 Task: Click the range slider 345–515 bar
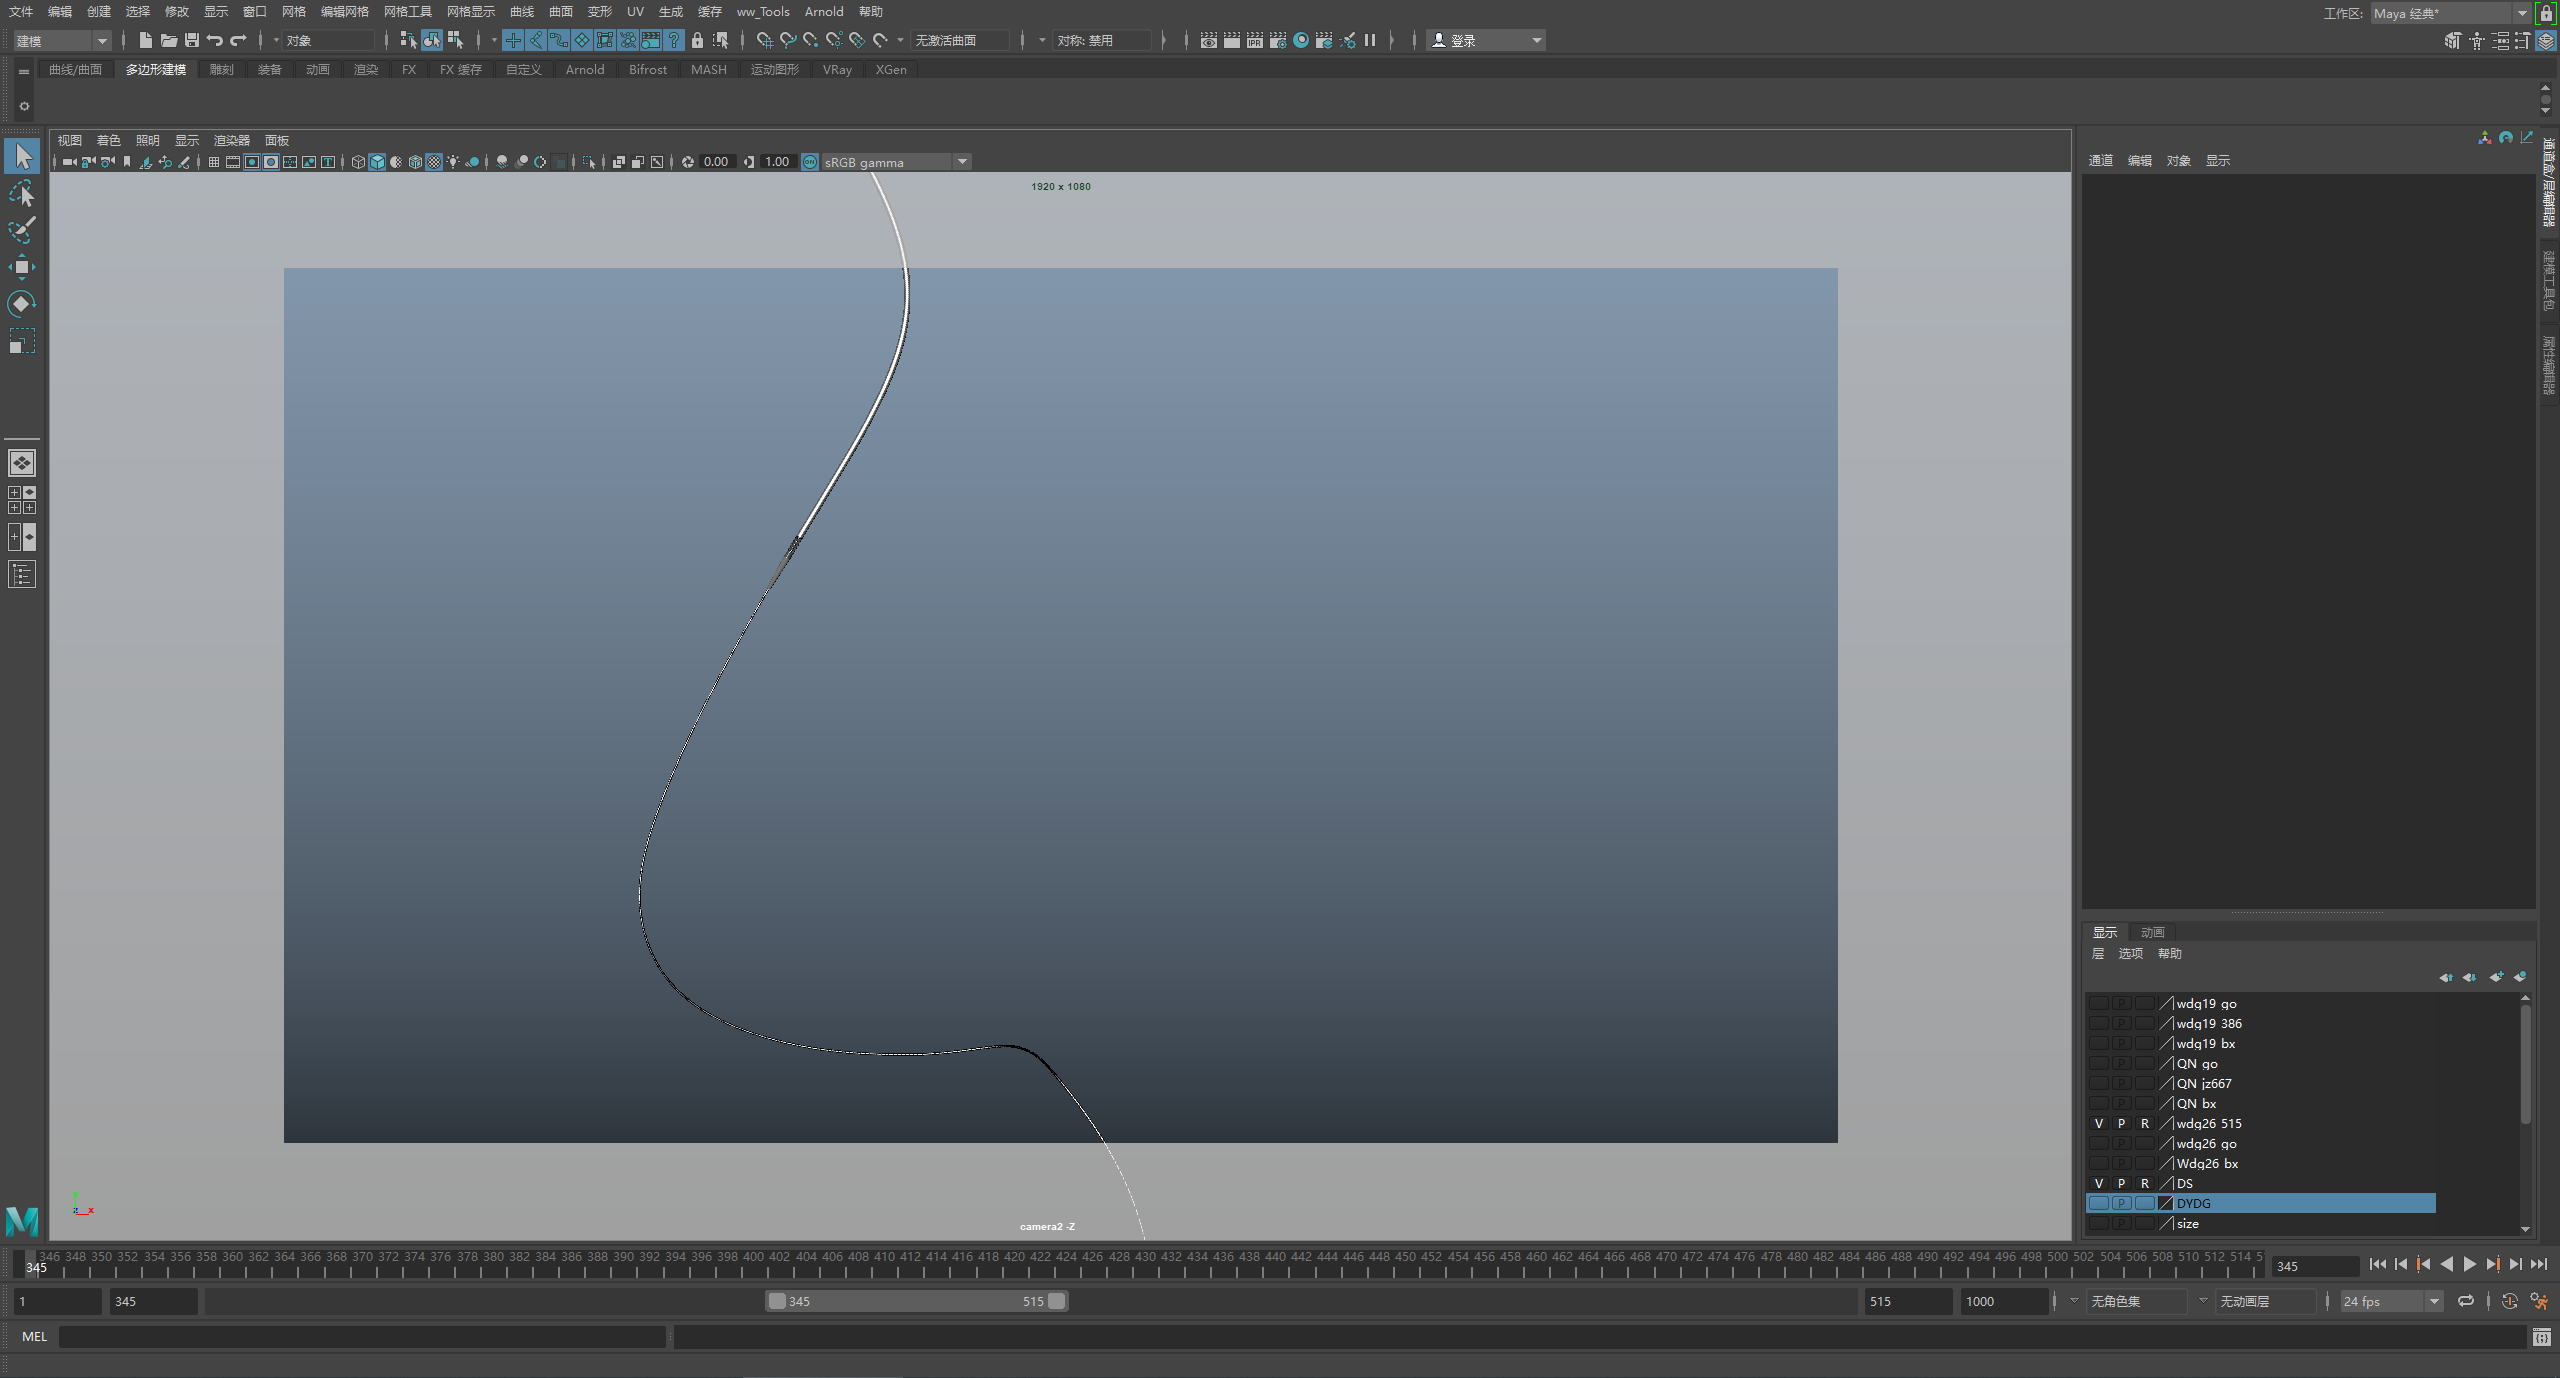click(916, 1301)
